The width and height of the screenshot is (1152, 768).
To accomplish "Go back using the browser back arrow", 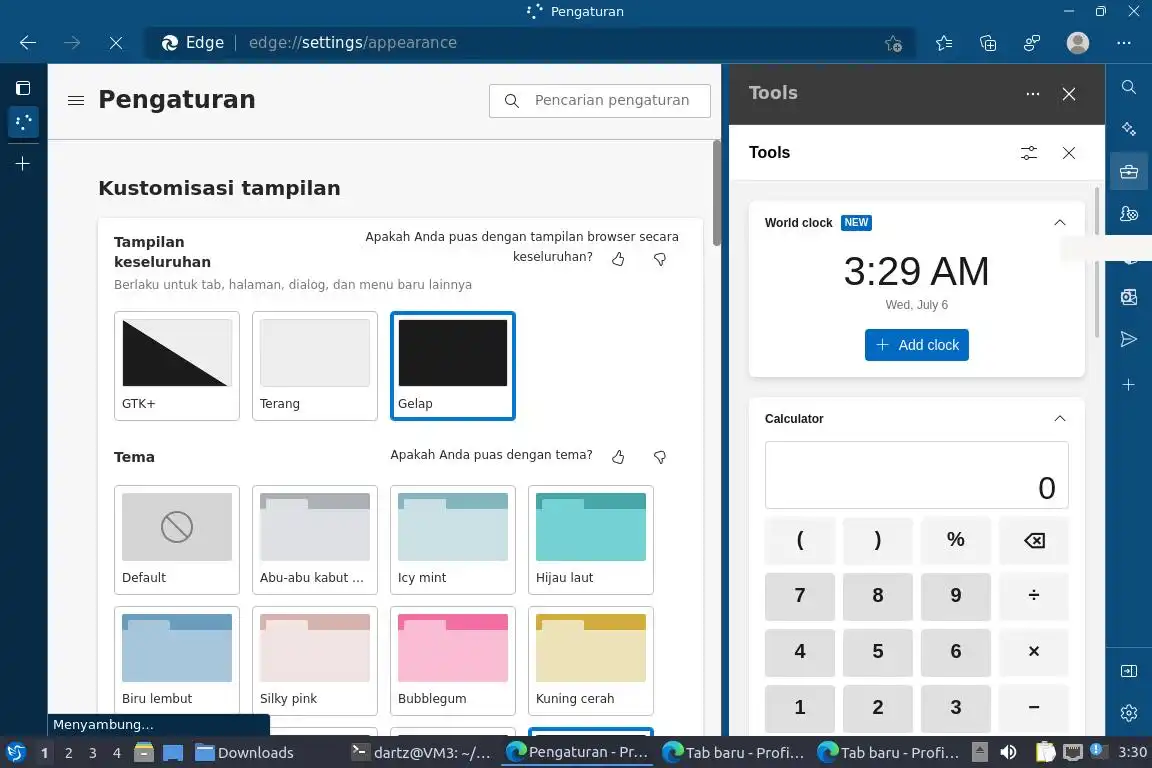I will click(x=28, y=43).
